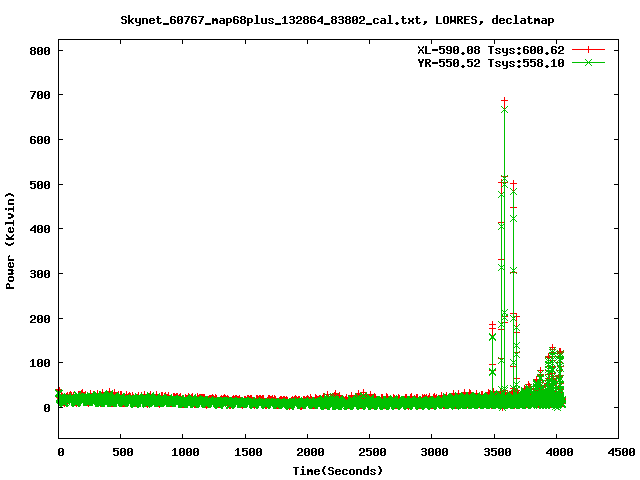This screenshot has height=480, width=640.
Task: Click the 600 y-axis tick label
Action: click(40, 140)
